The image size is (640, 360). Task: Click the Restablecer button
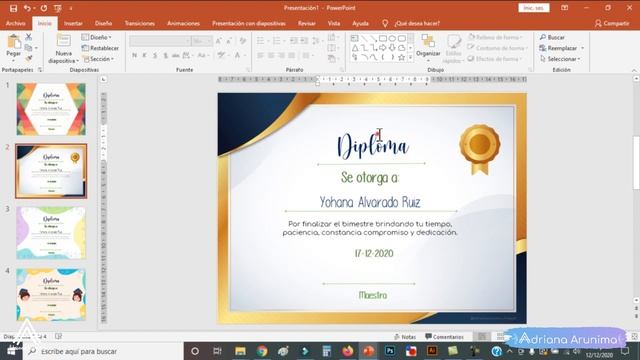100,48
